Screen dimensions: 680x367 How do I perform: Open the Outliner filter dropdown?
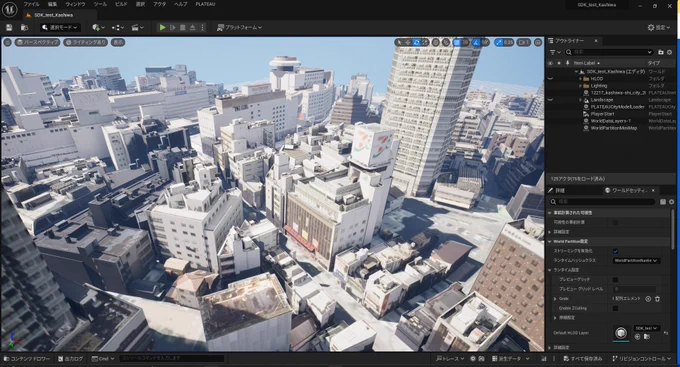(x=555, y=52)
